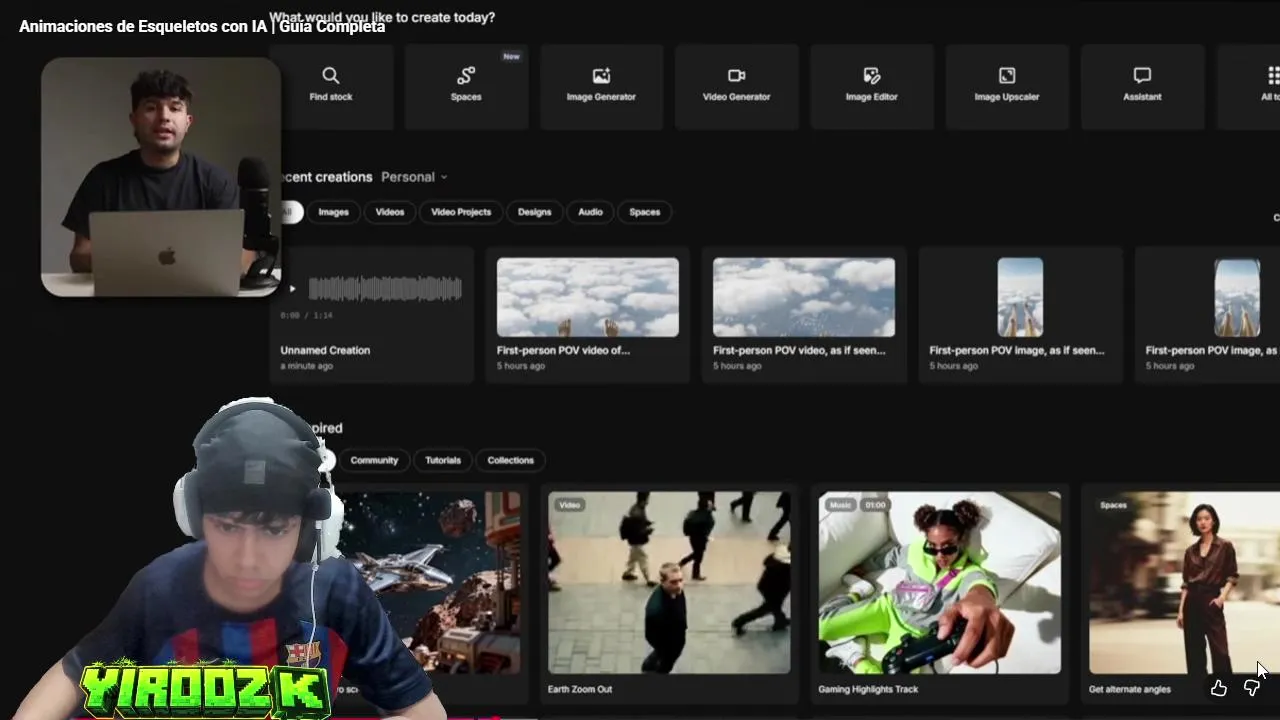Launch the Image Generator

[x=601, y=86]
